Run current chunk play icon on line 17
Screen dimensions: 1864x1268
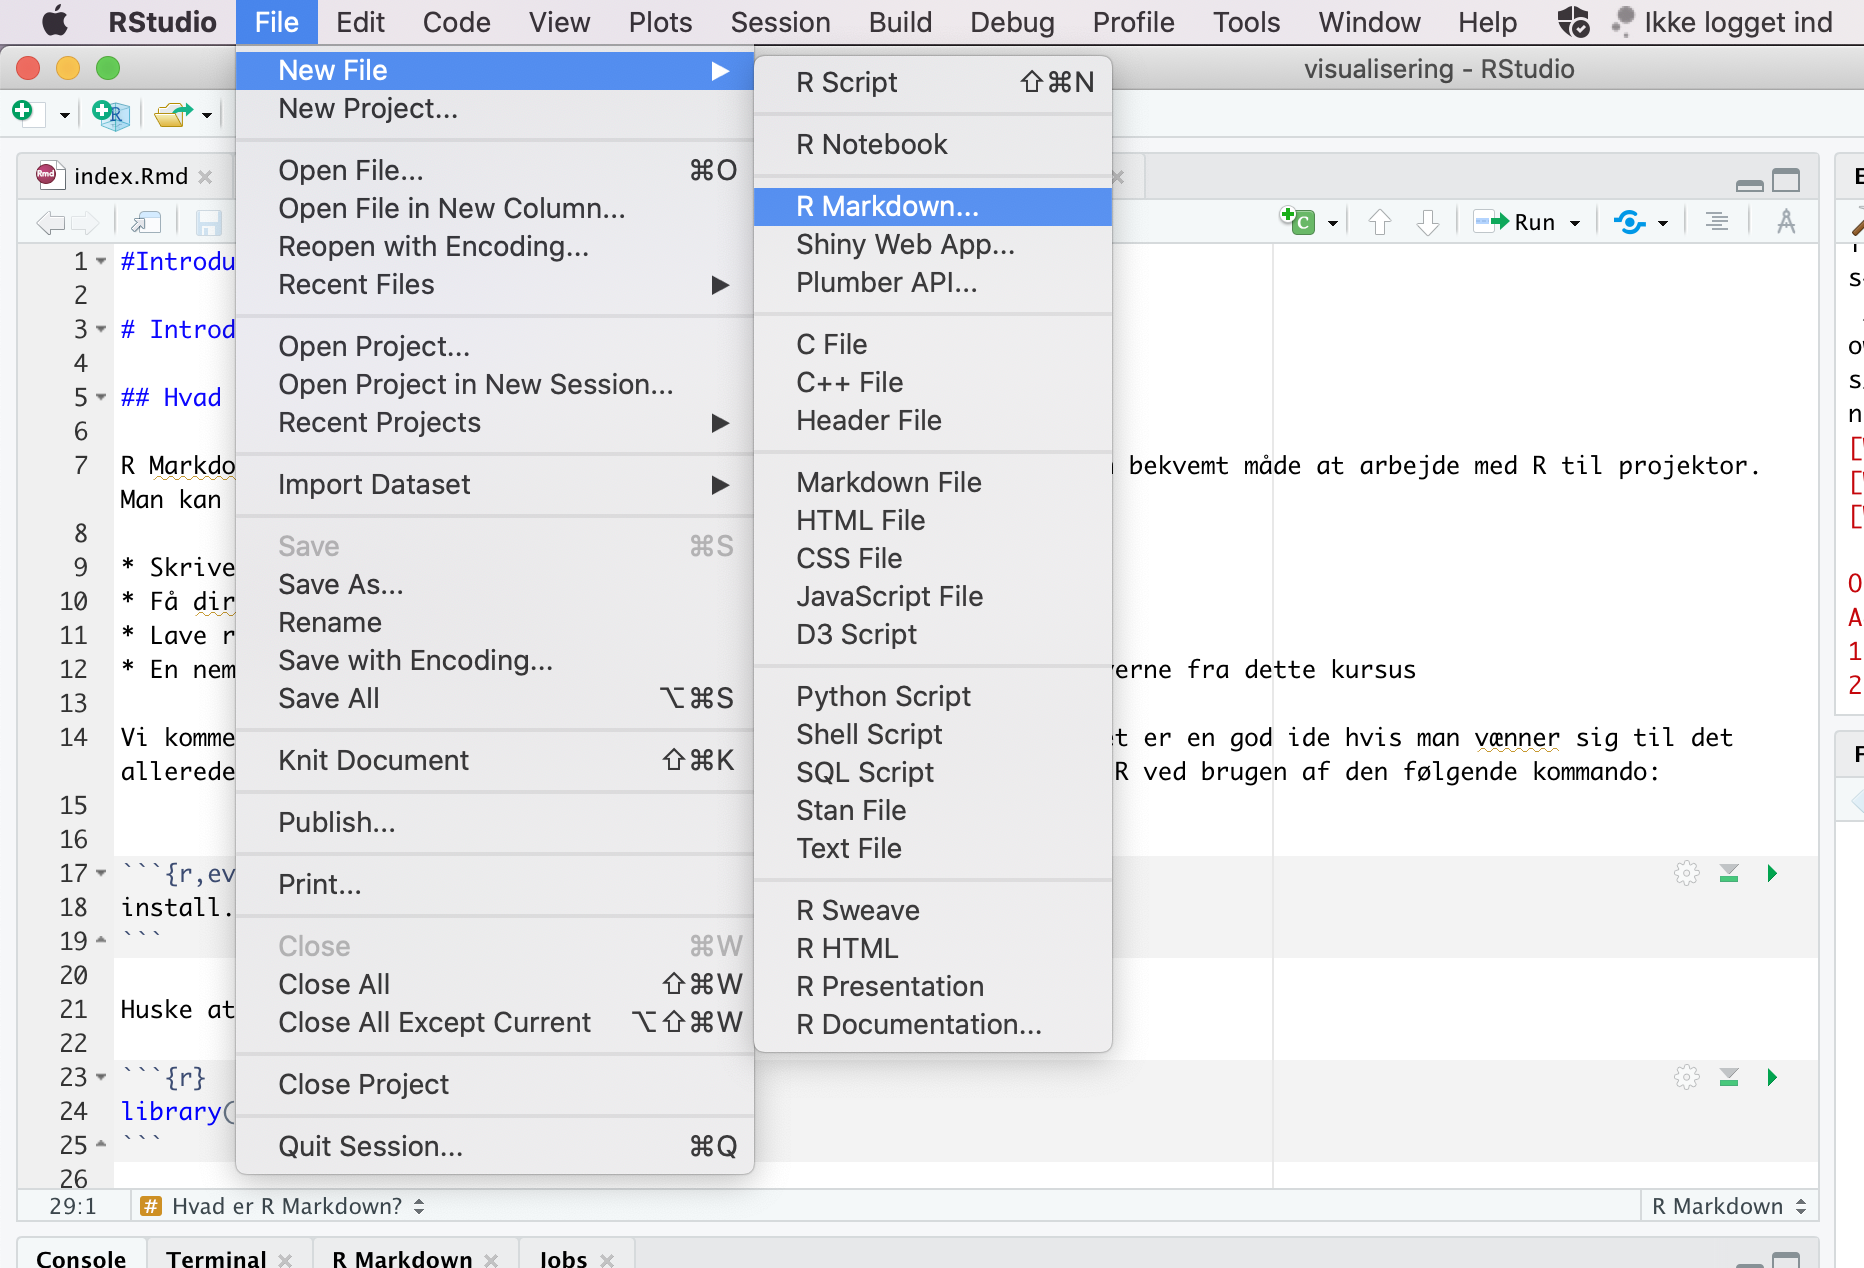click(1772, 874)
